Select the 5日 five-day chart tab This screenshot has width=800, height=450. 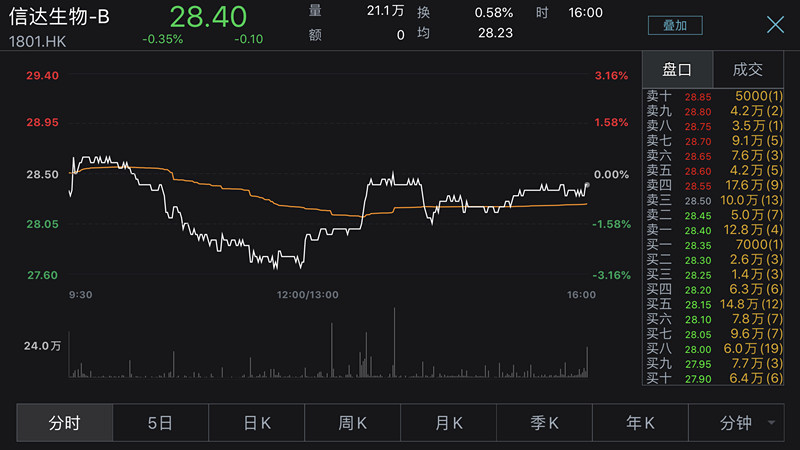click(x=160, y=422)
